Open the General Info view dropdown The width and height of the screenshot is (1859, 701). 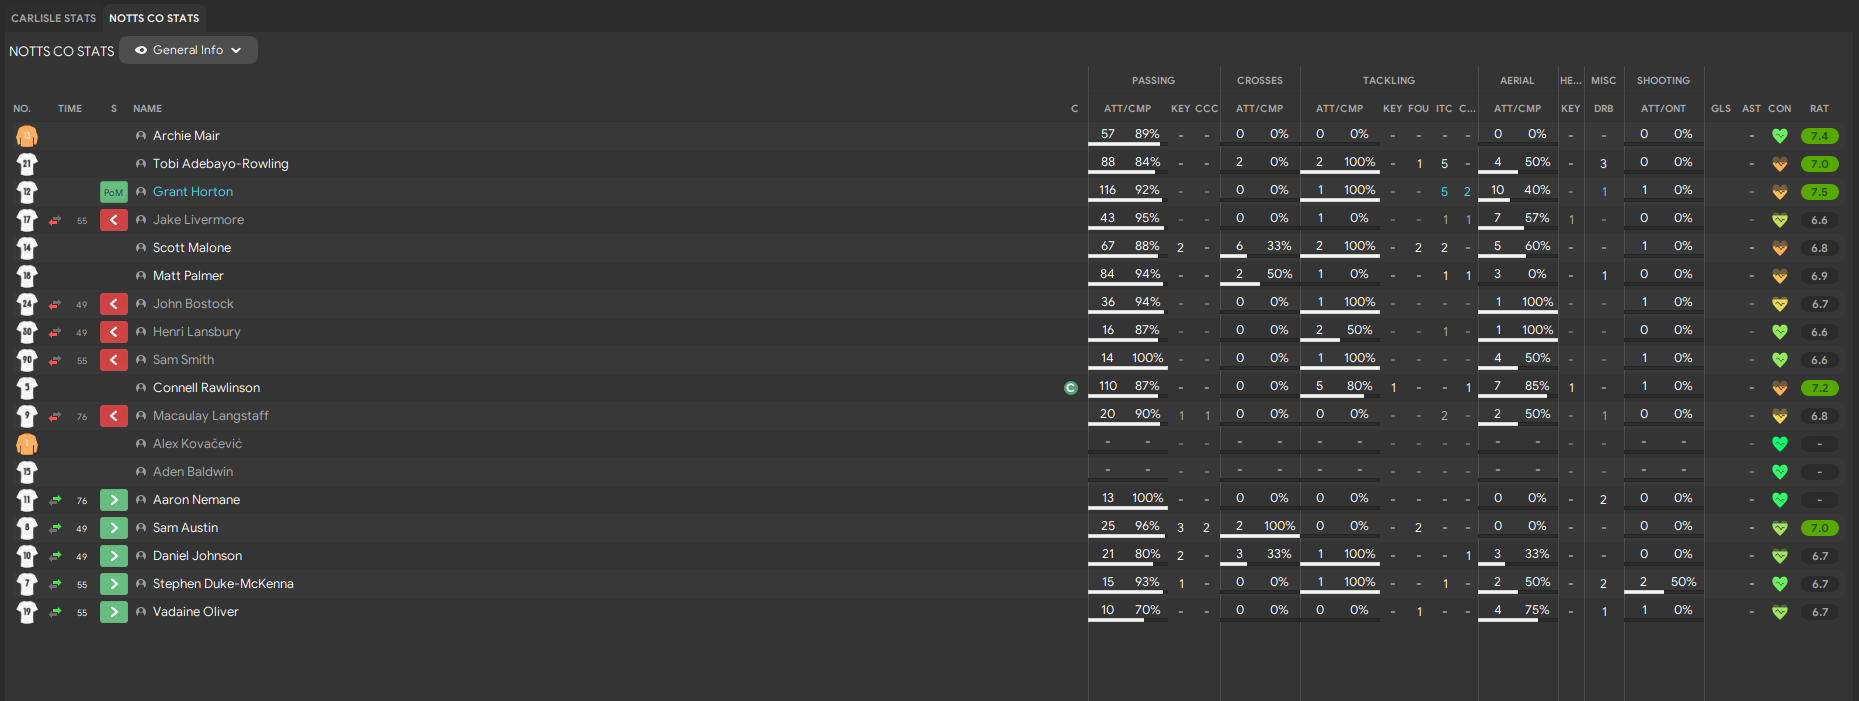coord(188,50)
